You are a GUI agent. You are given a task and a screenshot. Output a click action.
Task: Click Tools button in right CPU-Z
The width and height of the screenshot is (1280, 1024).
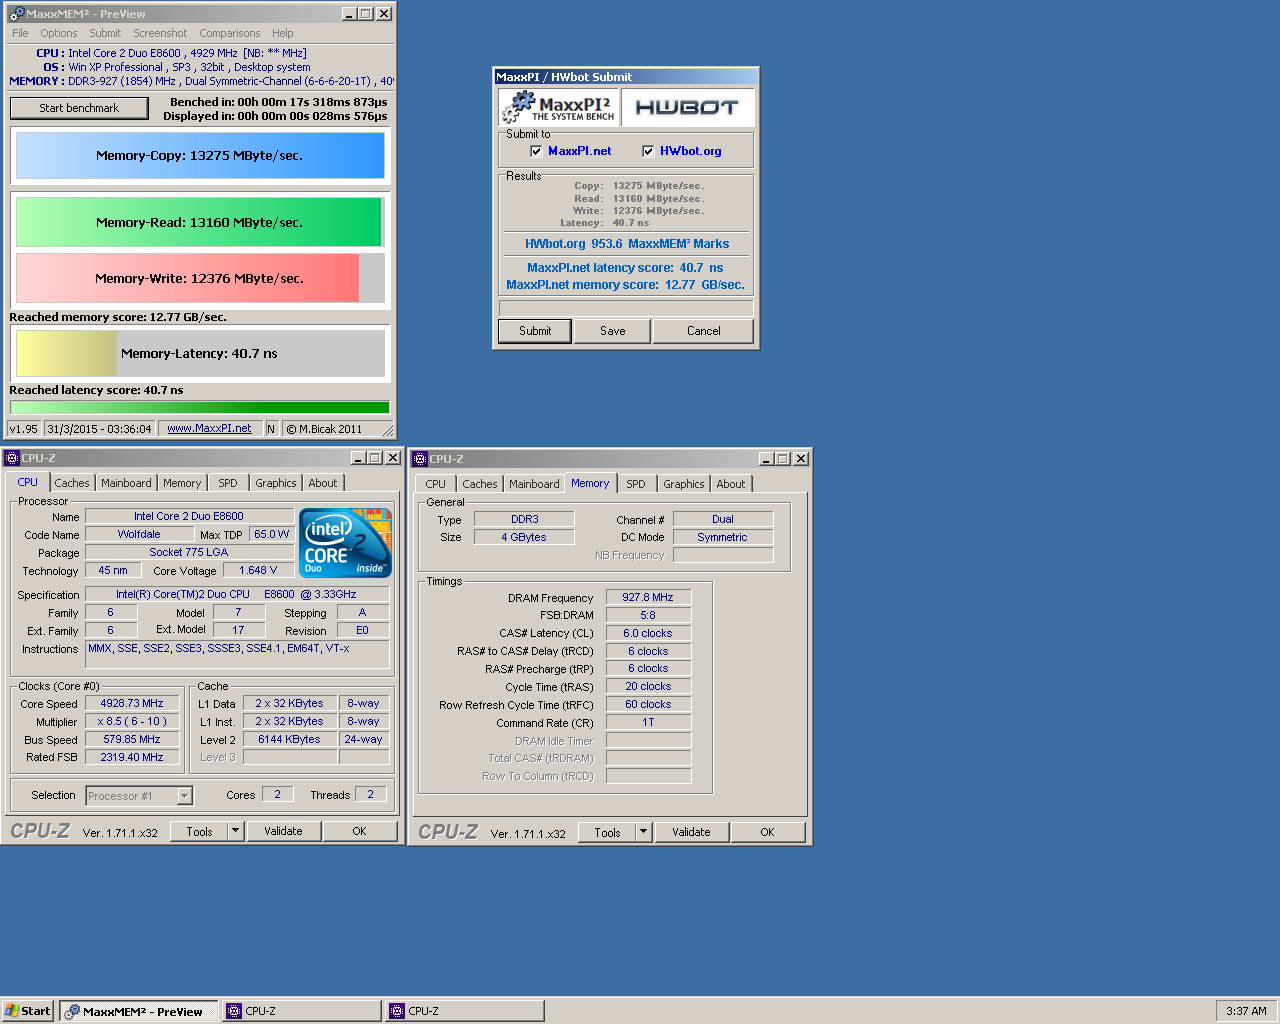(x=607, y=832)
